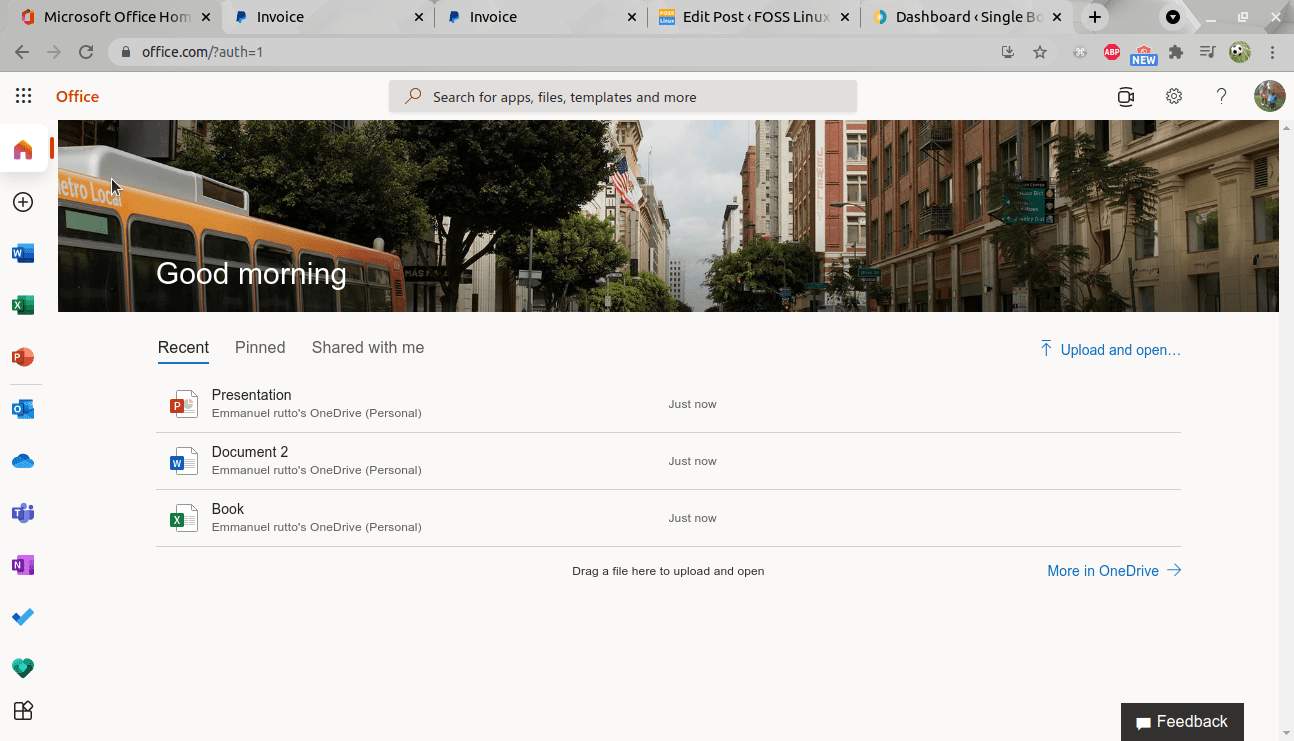Click the Excel icon beside Book

click(x=184, y=518)
